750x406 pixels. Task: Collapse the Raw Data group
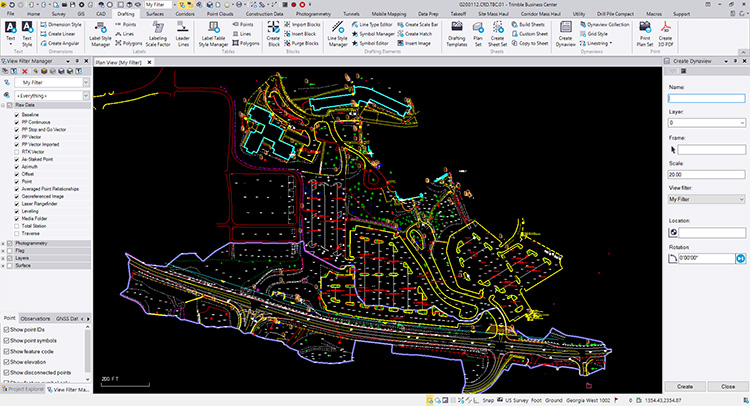click(x=3, y=105)
